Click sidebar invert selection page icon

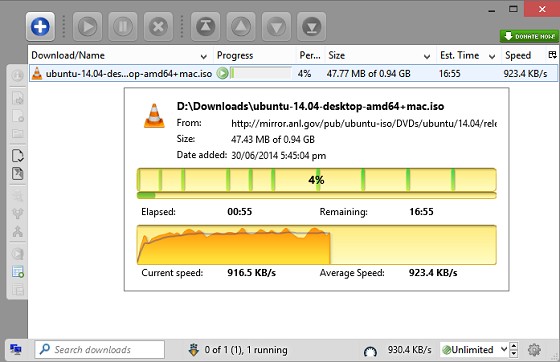point(18,174)
